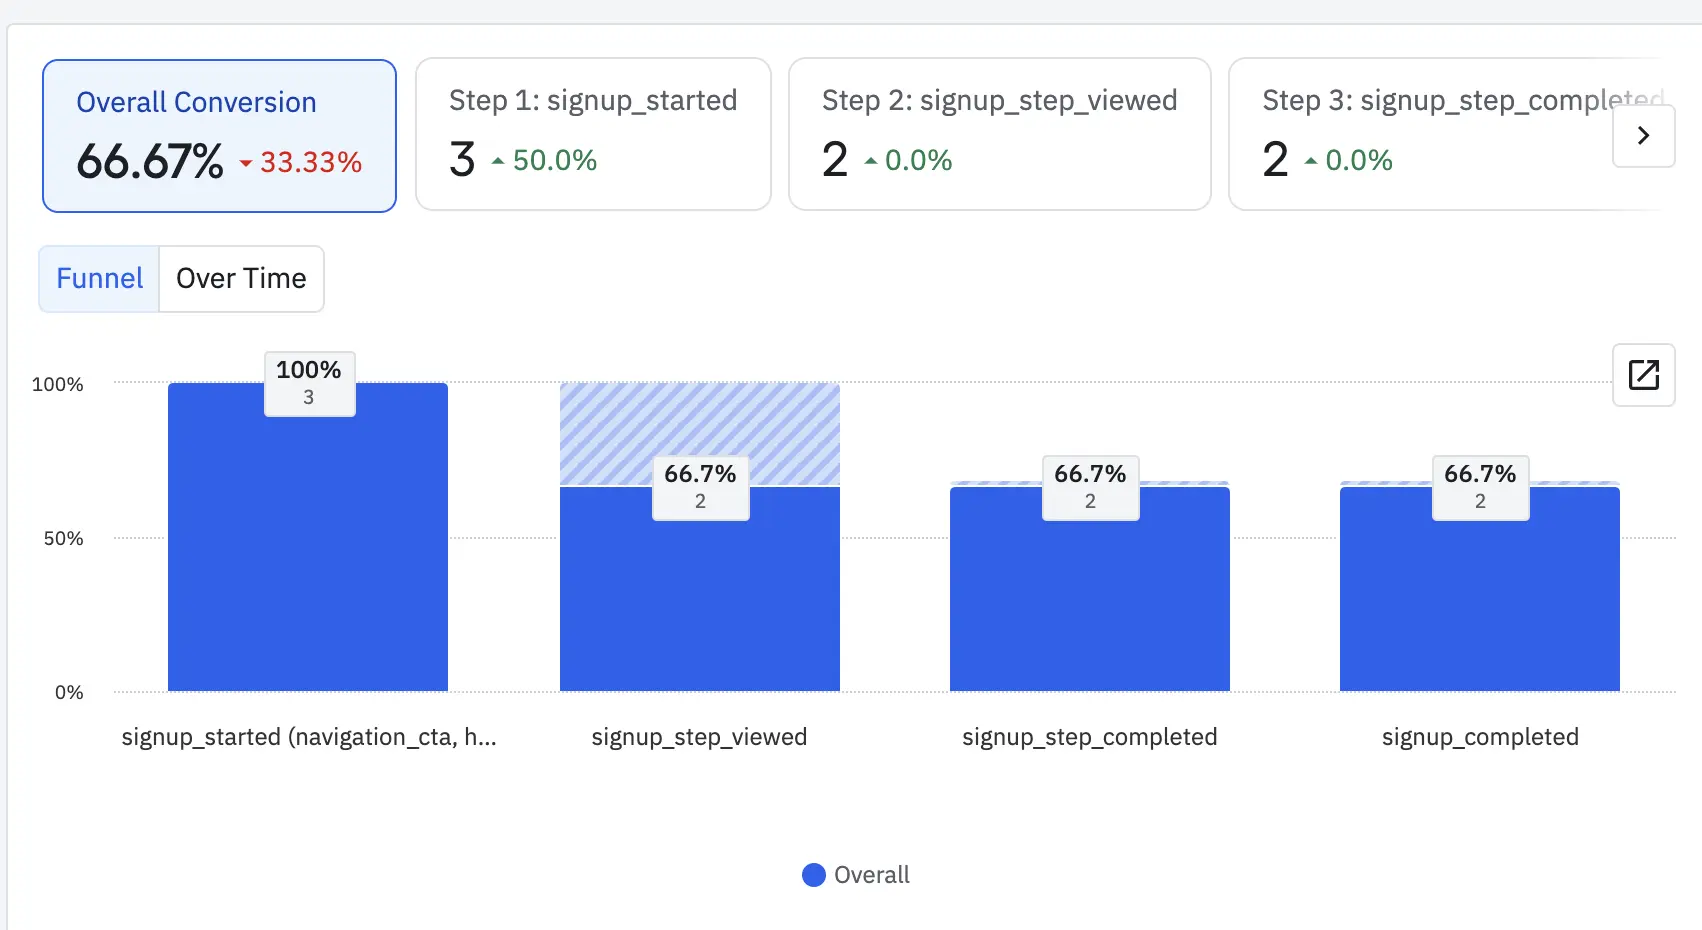1702x930 pixels.
Task: Click the truncated signup_started axis label
Action: pos(309,737)
